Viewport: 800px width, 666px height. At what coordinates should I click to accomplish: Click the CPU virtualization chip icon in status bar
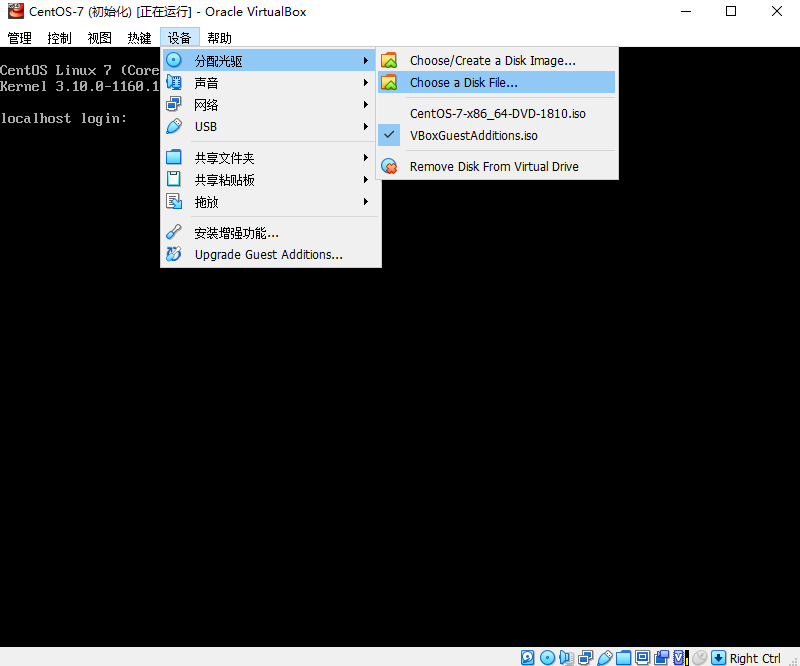[x=681, y=657]
